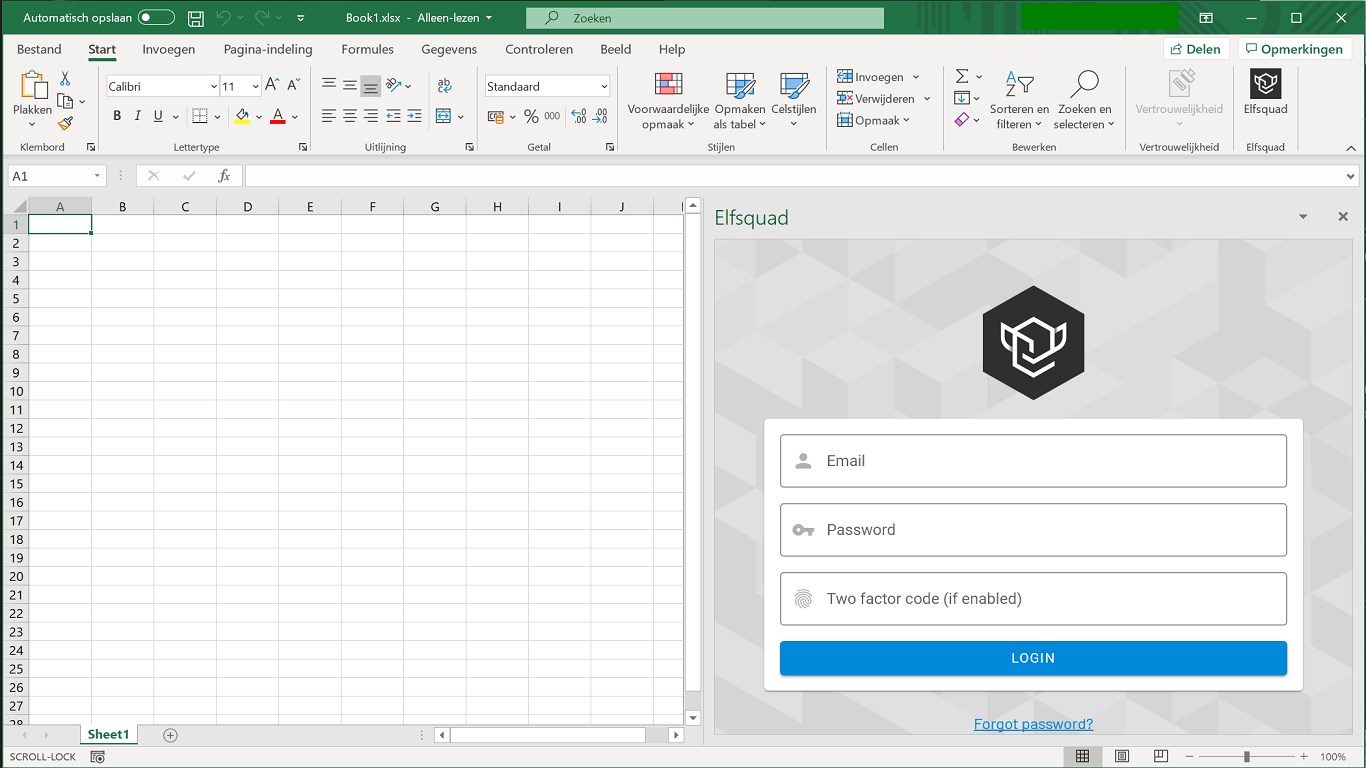Expand the Verwijderen cells dropdown

(x=927, y=99)
